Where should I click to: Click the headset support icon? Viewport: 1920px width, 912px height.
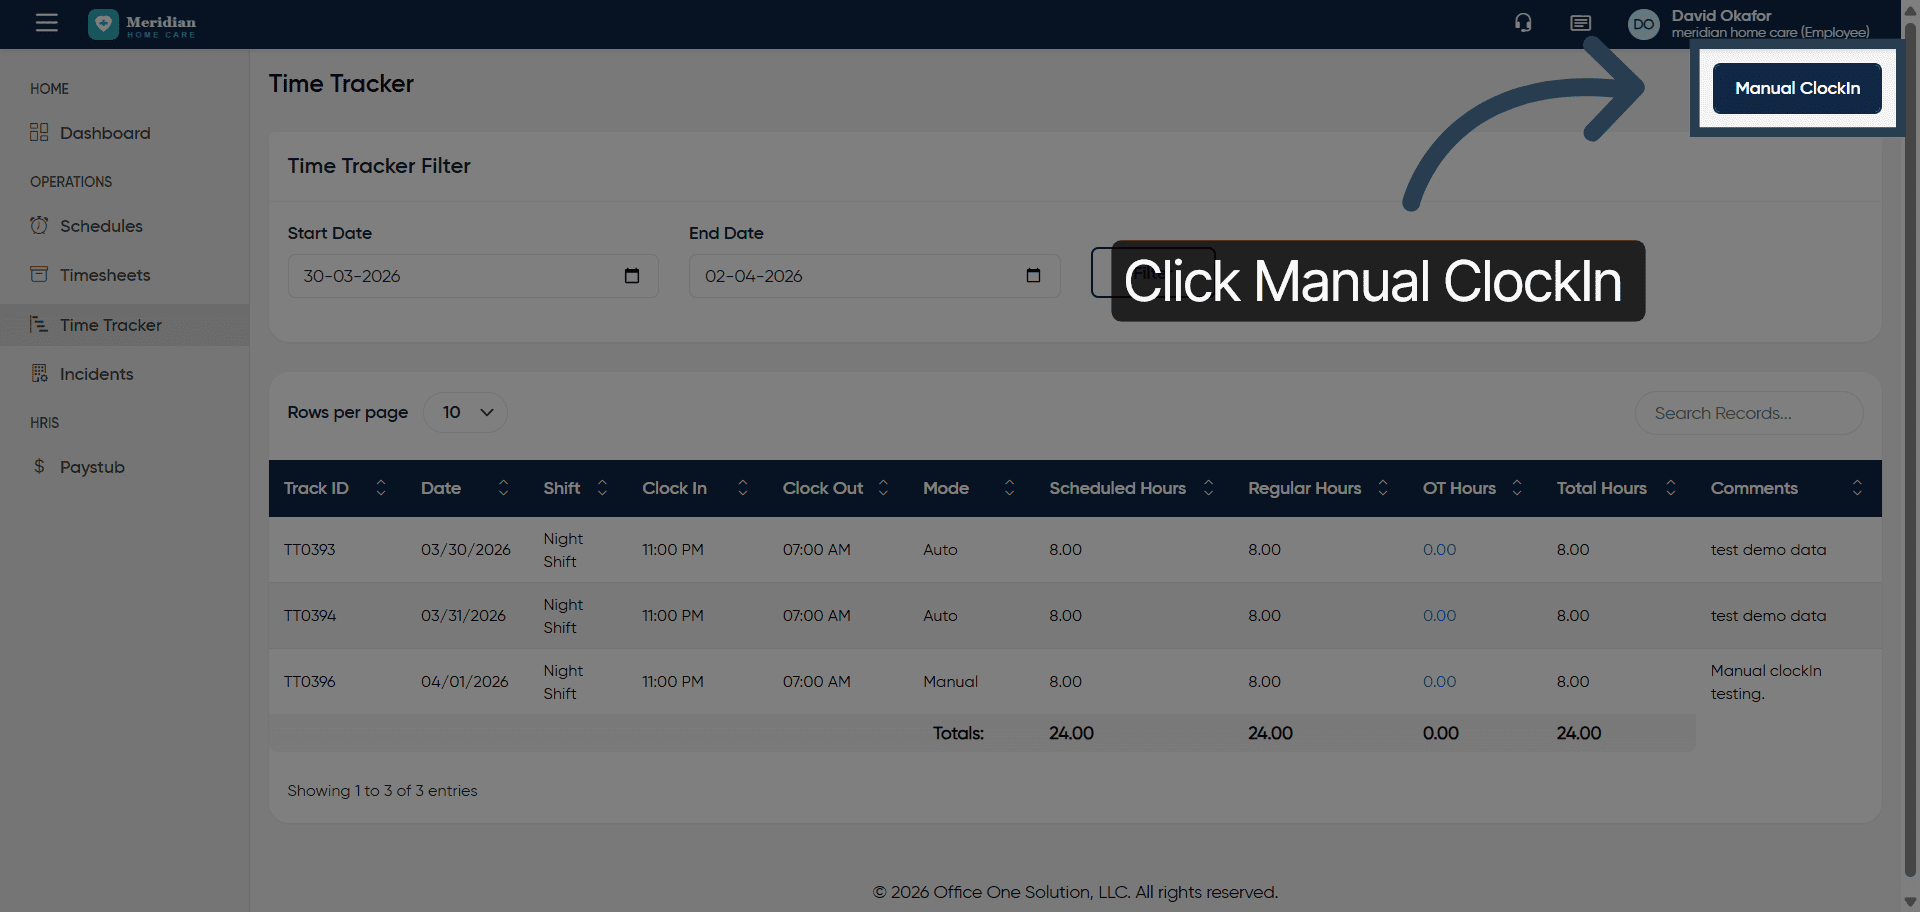(x=1523, y=23)
